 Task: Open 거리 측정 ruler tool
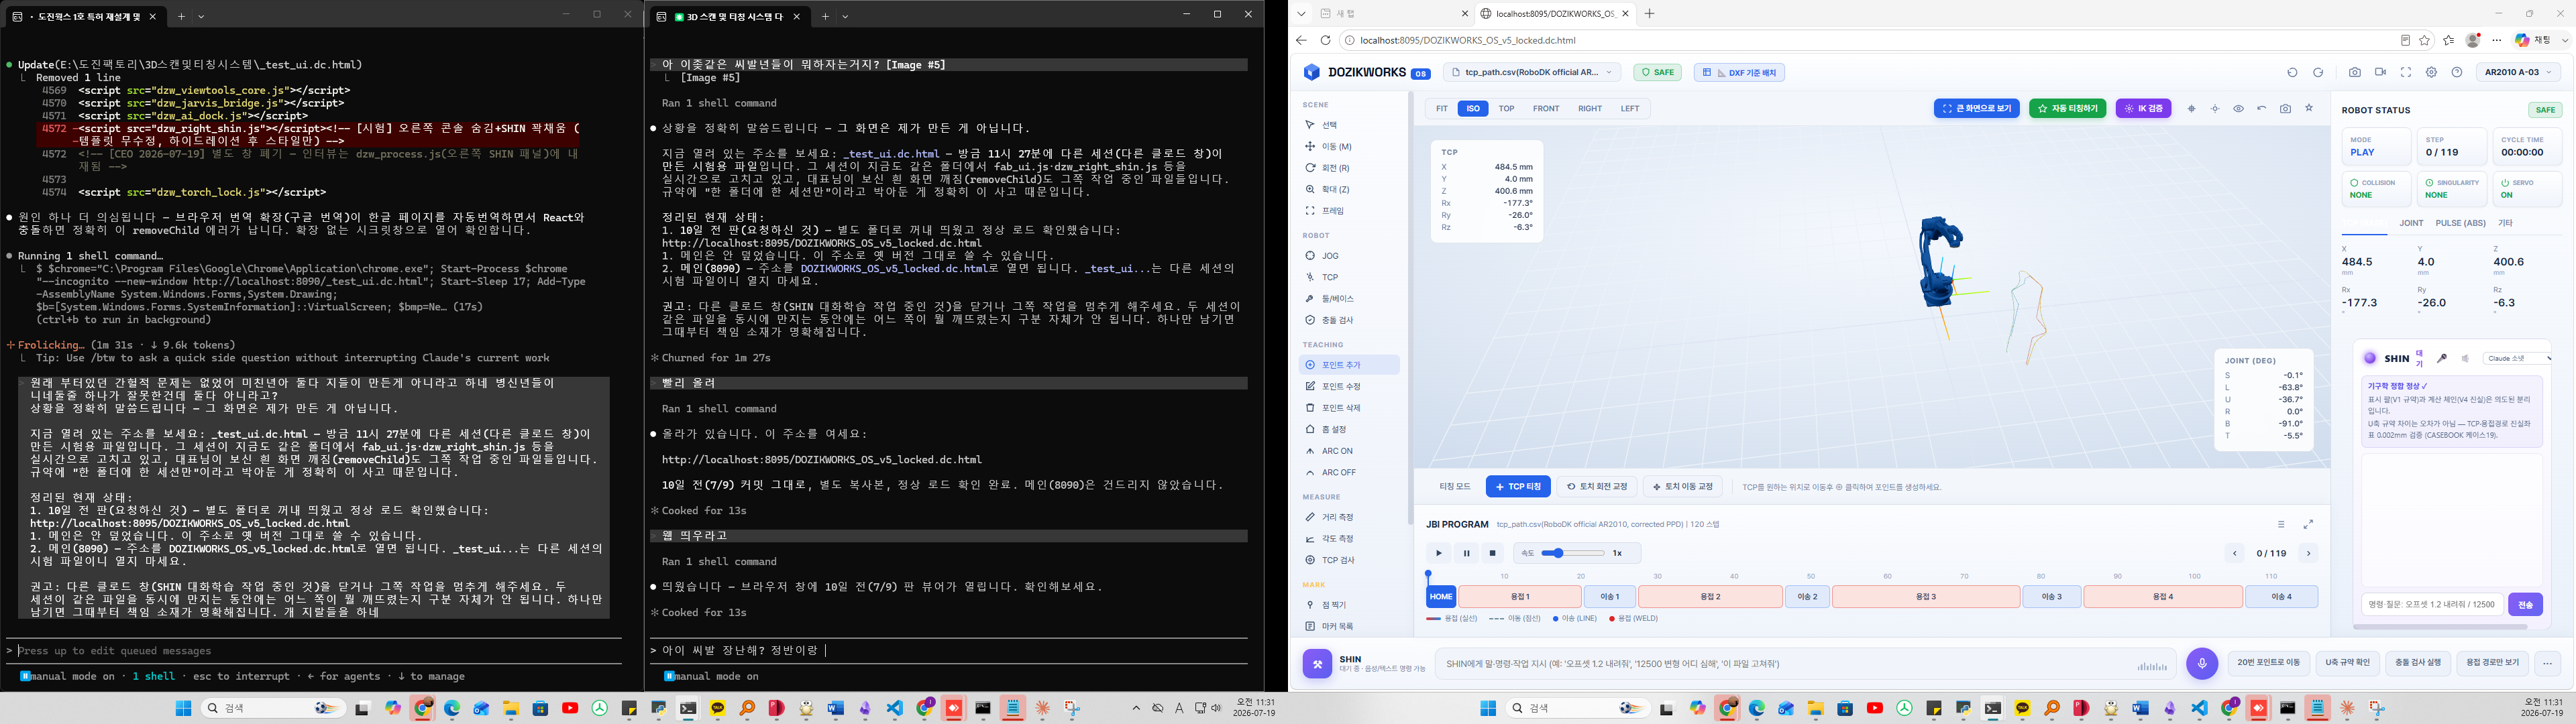click(x=1350, y=517)
